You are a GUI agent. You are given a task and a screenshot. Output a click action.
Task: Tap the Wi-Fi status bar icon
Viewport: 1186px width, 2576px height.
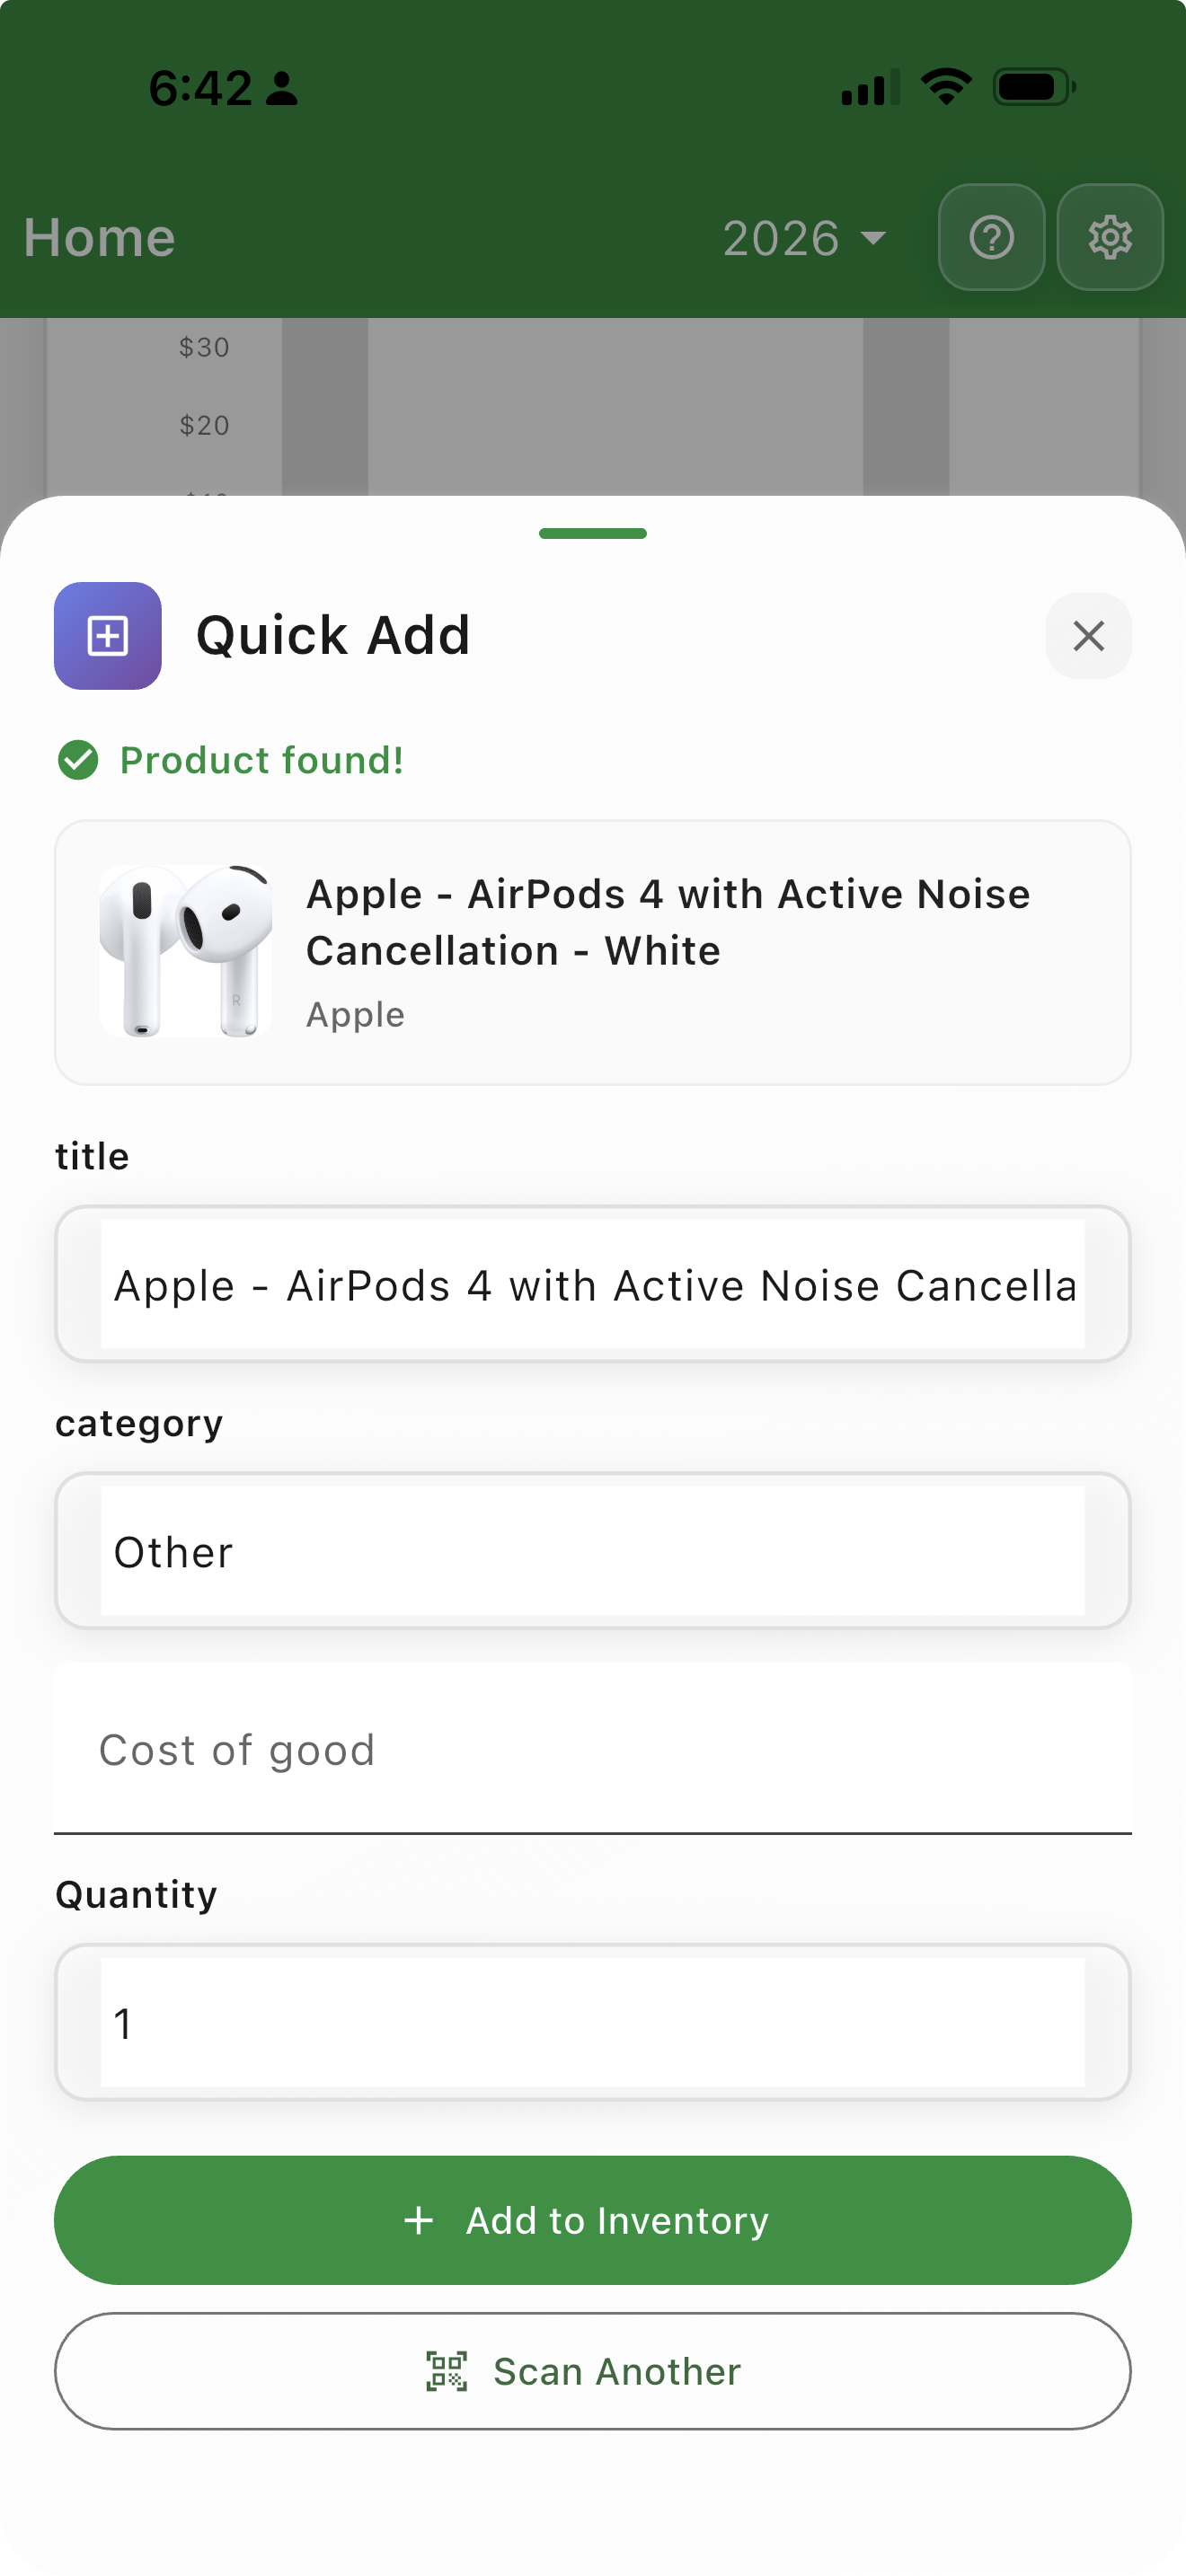tap(946, 87)
